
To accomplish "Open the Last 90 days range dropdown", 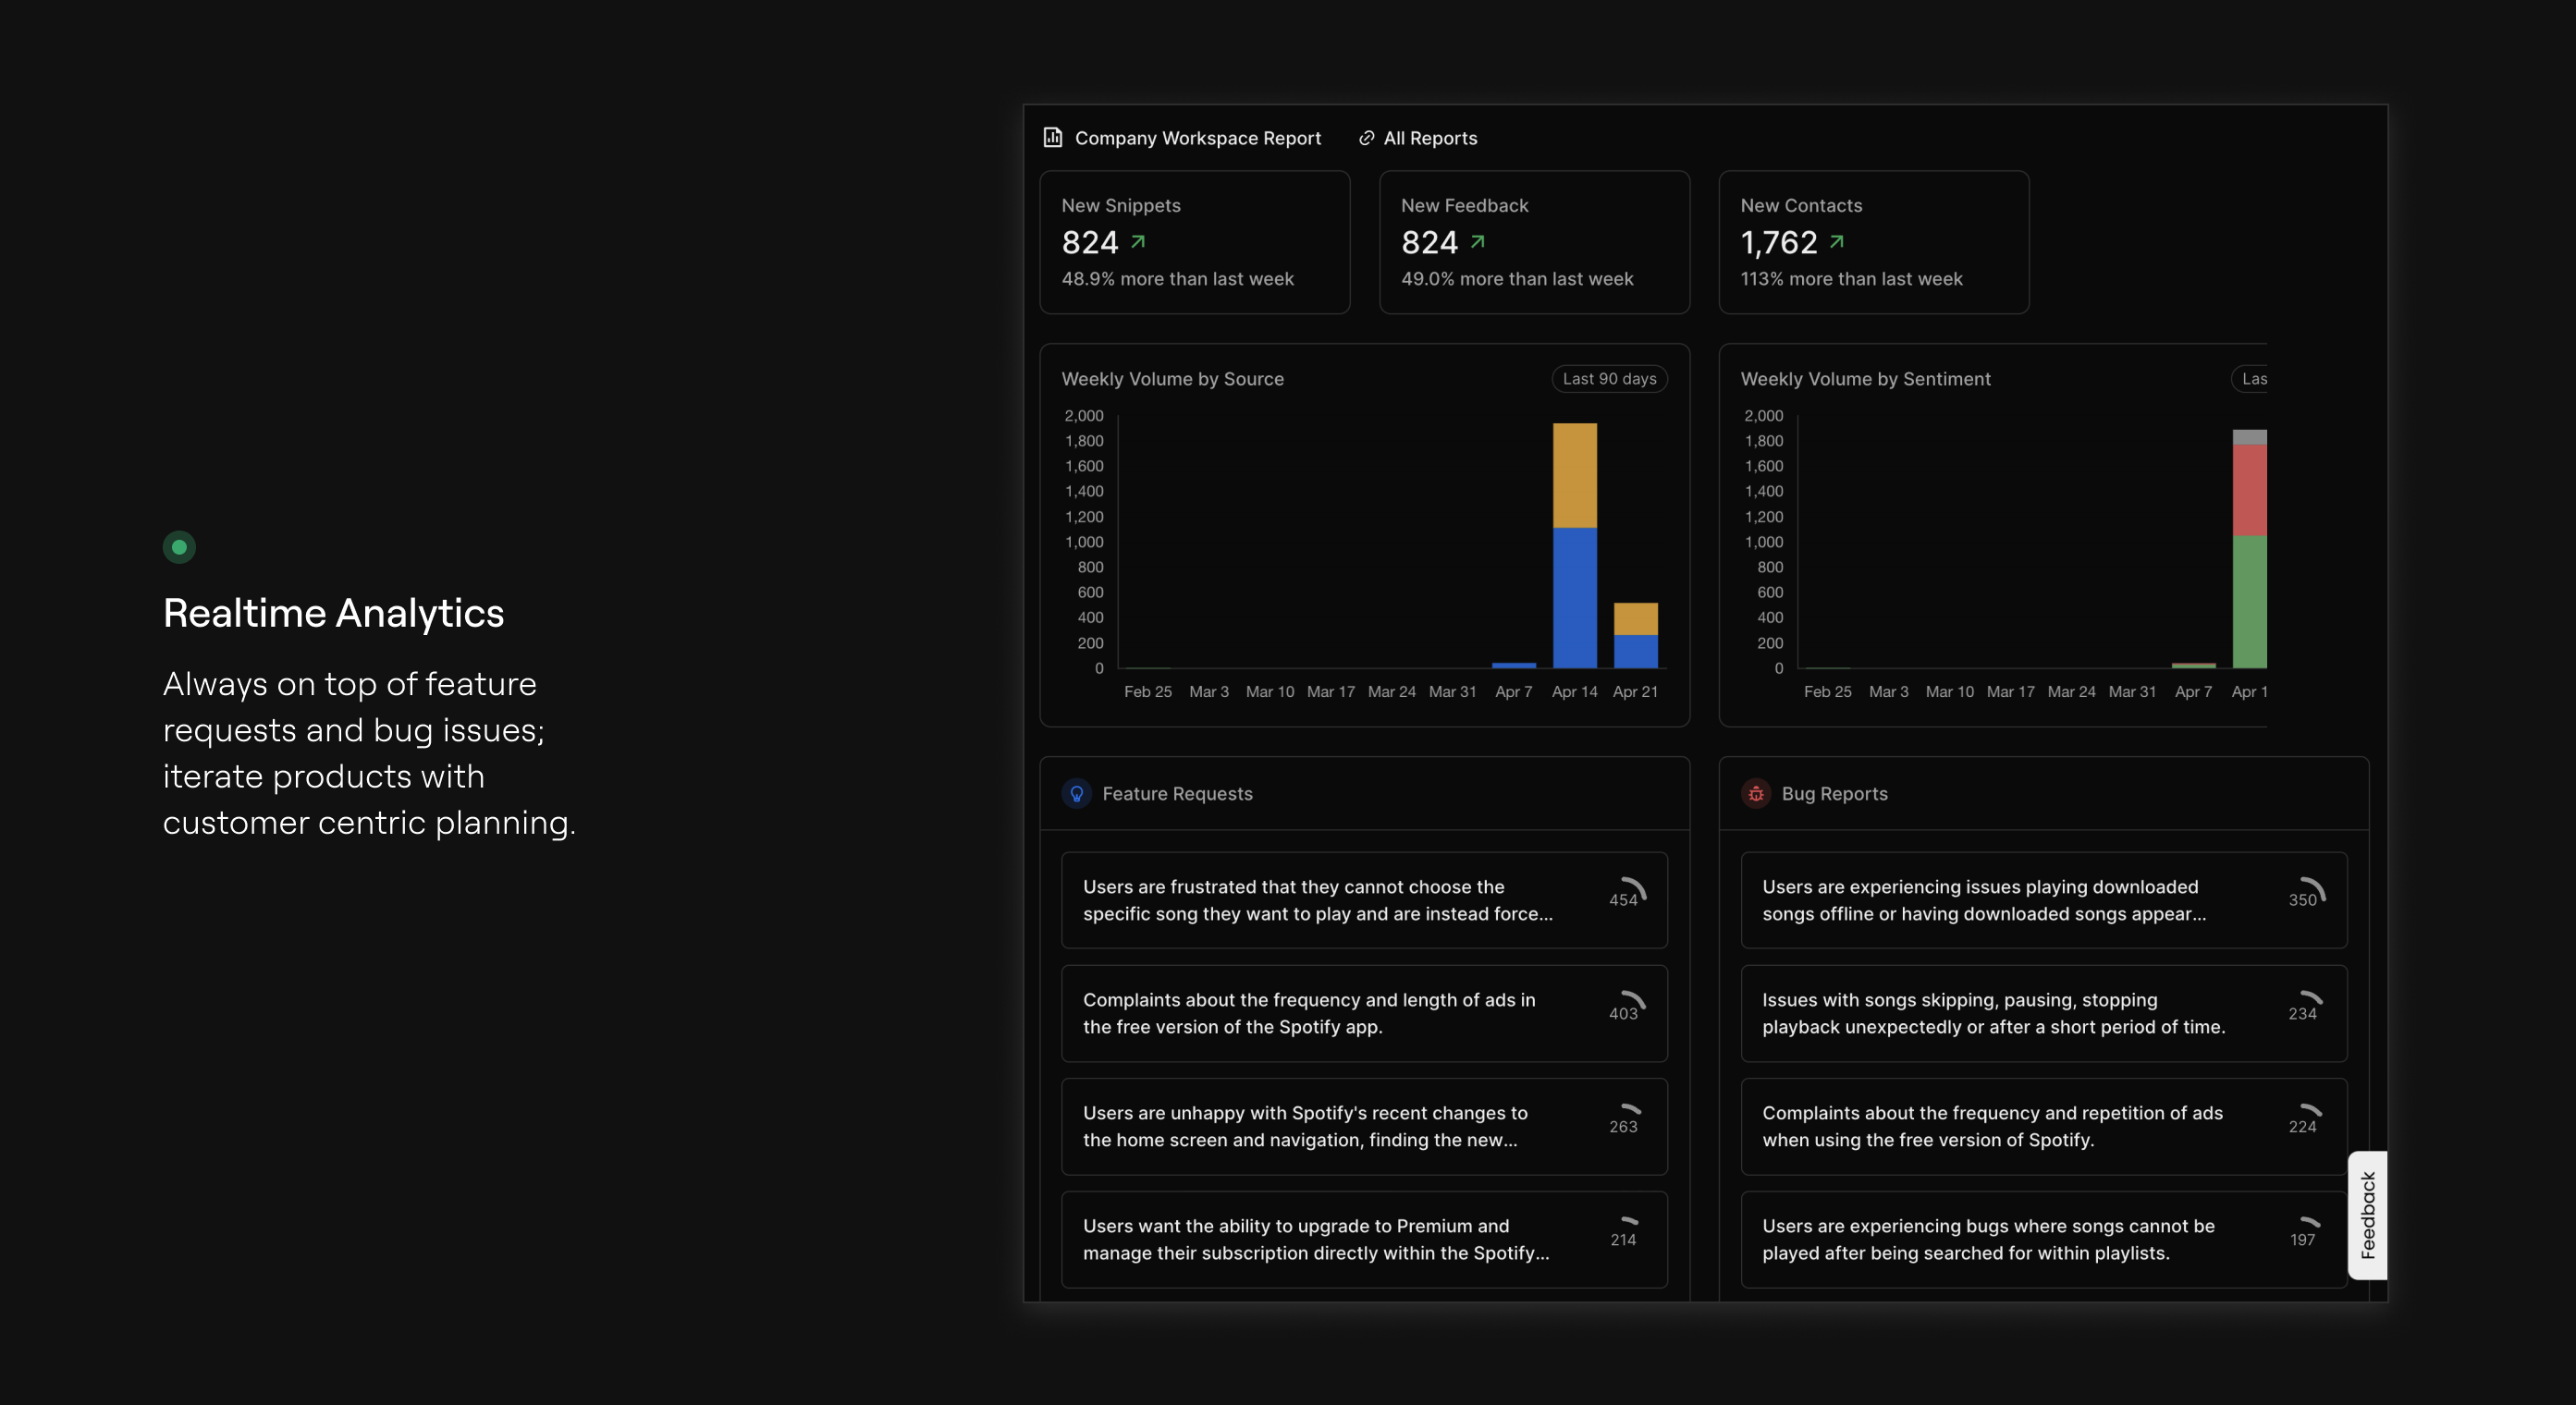I will [1609, 379].
